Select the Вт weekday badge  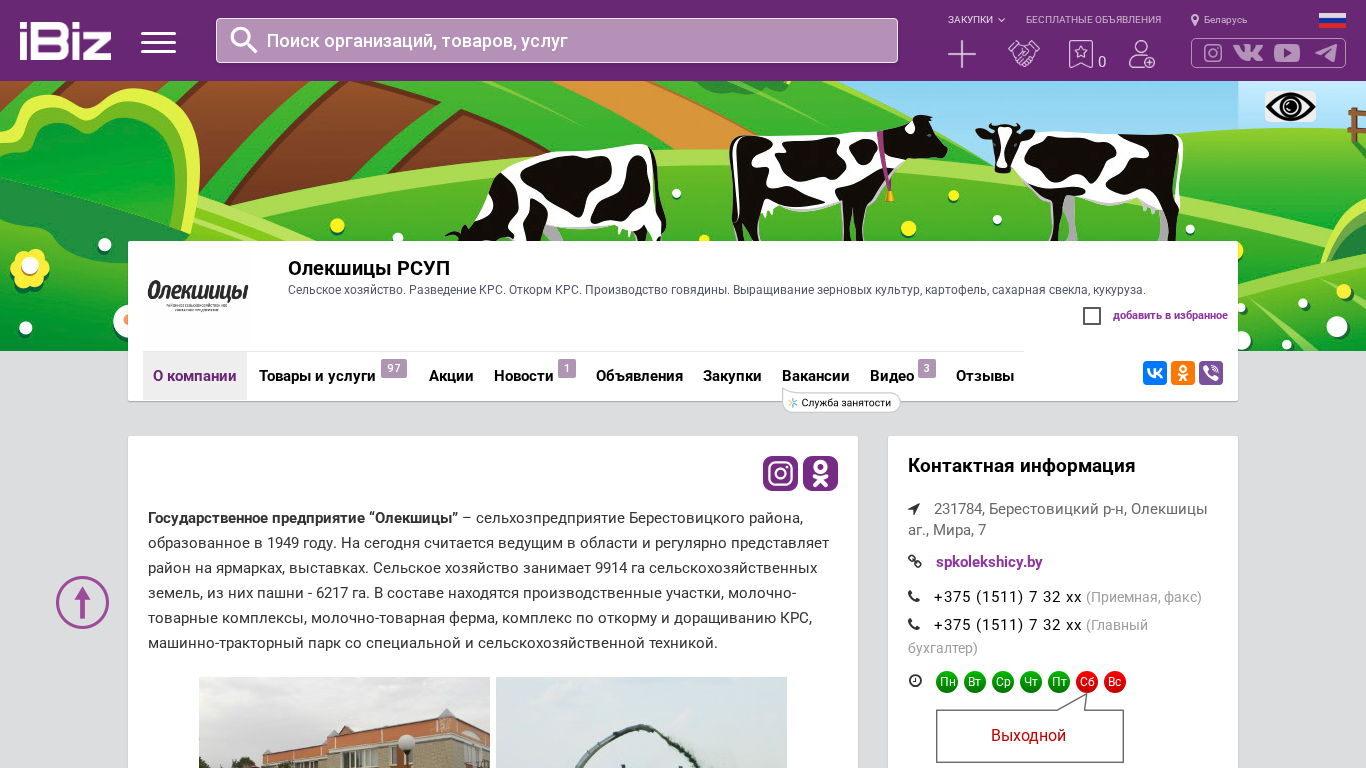[975, 682]
